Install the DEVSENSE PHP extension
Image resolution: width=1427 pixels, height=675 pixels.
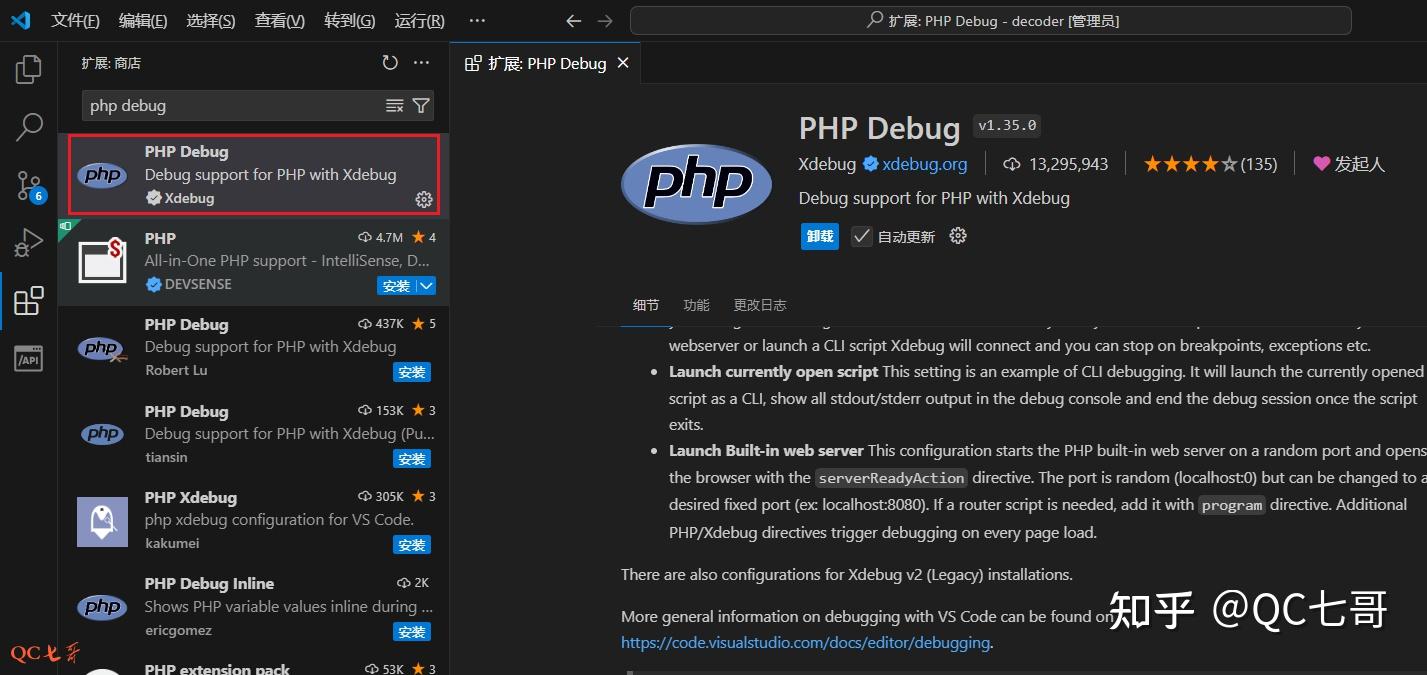396,286
